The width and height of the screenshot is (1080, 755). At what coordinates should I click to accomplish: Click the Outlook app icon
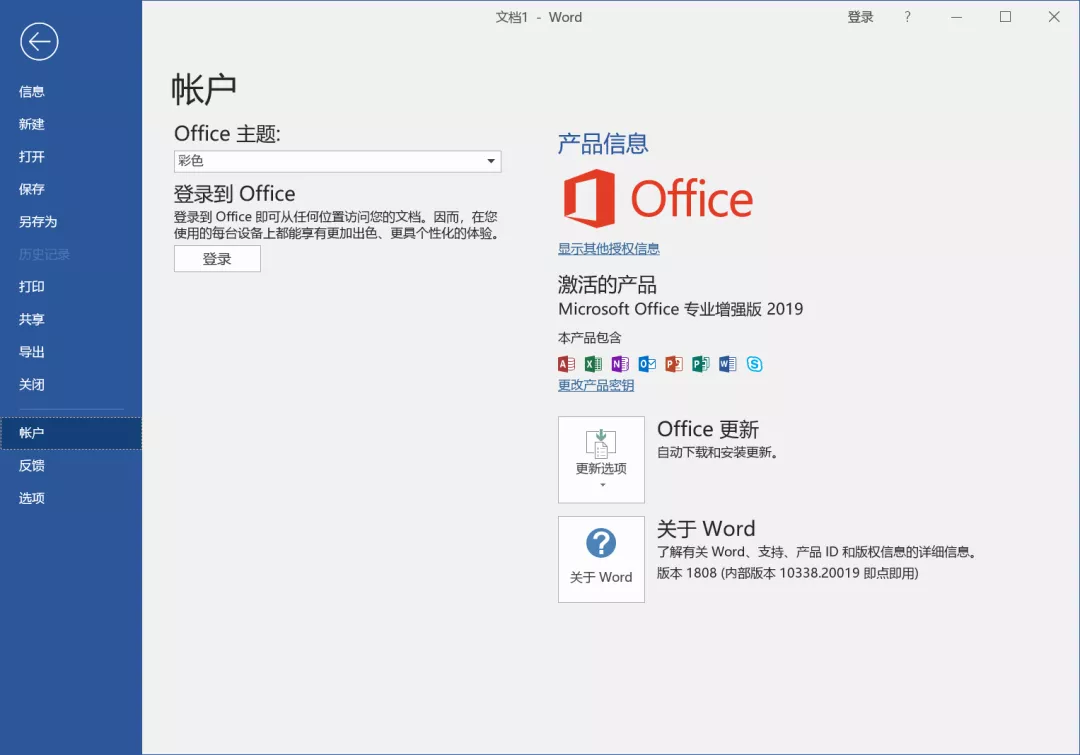pos(647,364)
